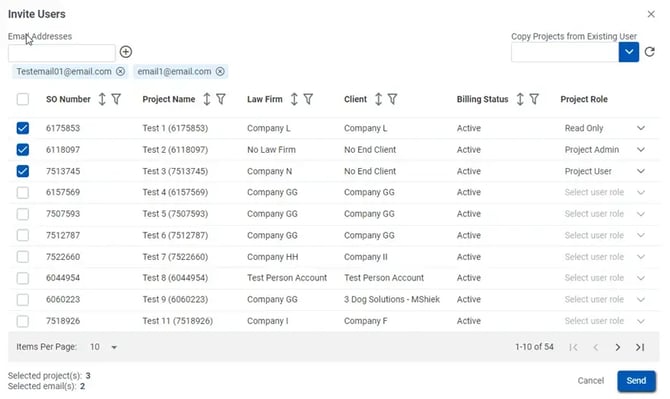Change Project User role for Test 3
This screenshot has width=670, height=399.
point(605,171)
